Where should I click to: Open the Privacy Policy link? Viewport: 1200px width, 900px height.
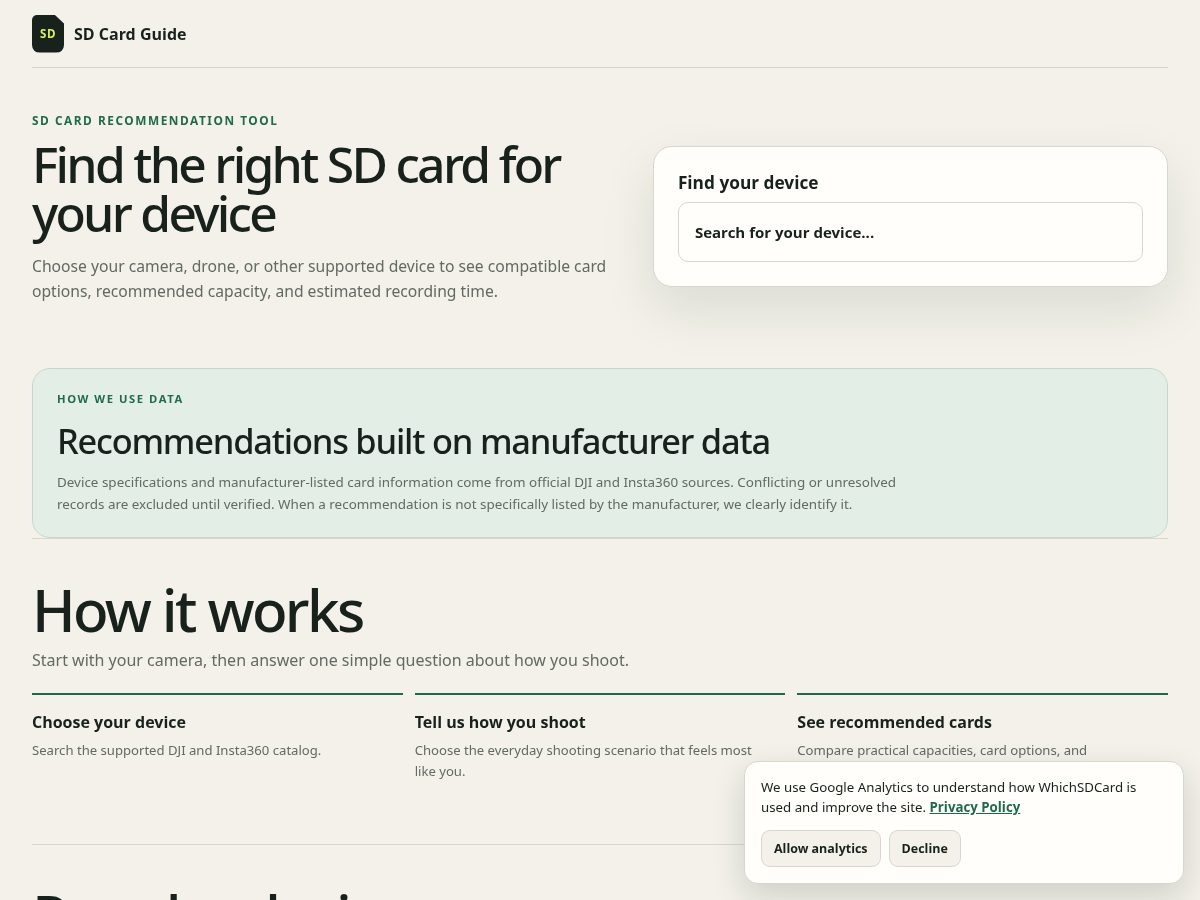(x=974, y=807)
